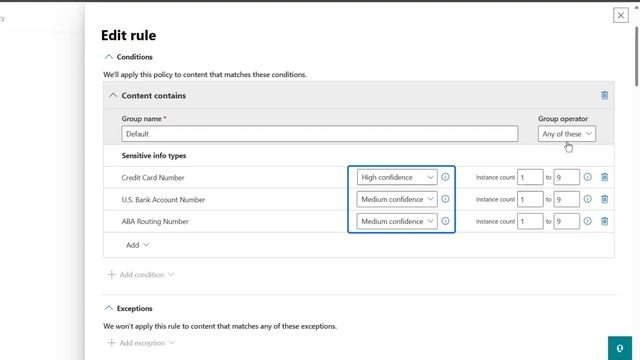
Task: Show confidence info for ABA Routing Number
Action: point(445,221)
